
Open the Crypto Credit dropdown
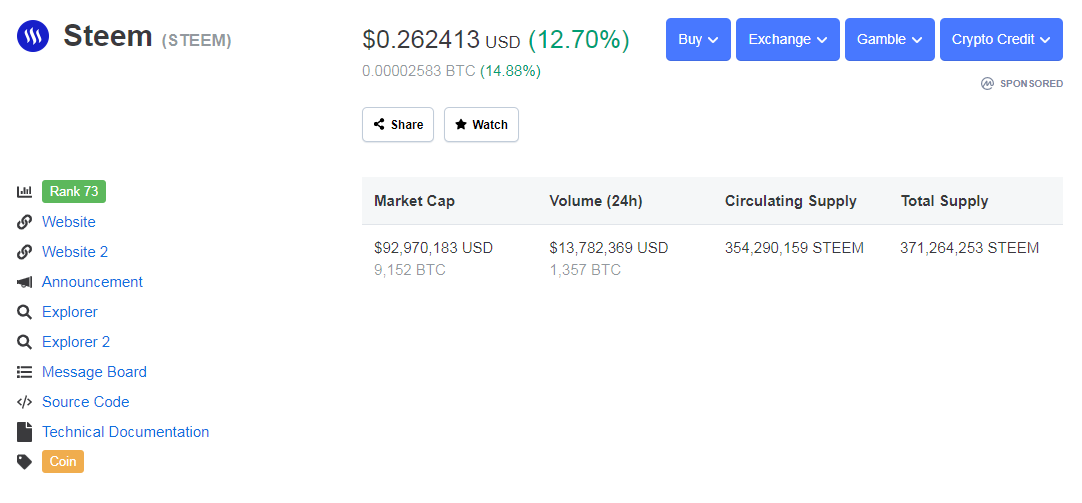pyautogui.click(x=1000, y=39)
